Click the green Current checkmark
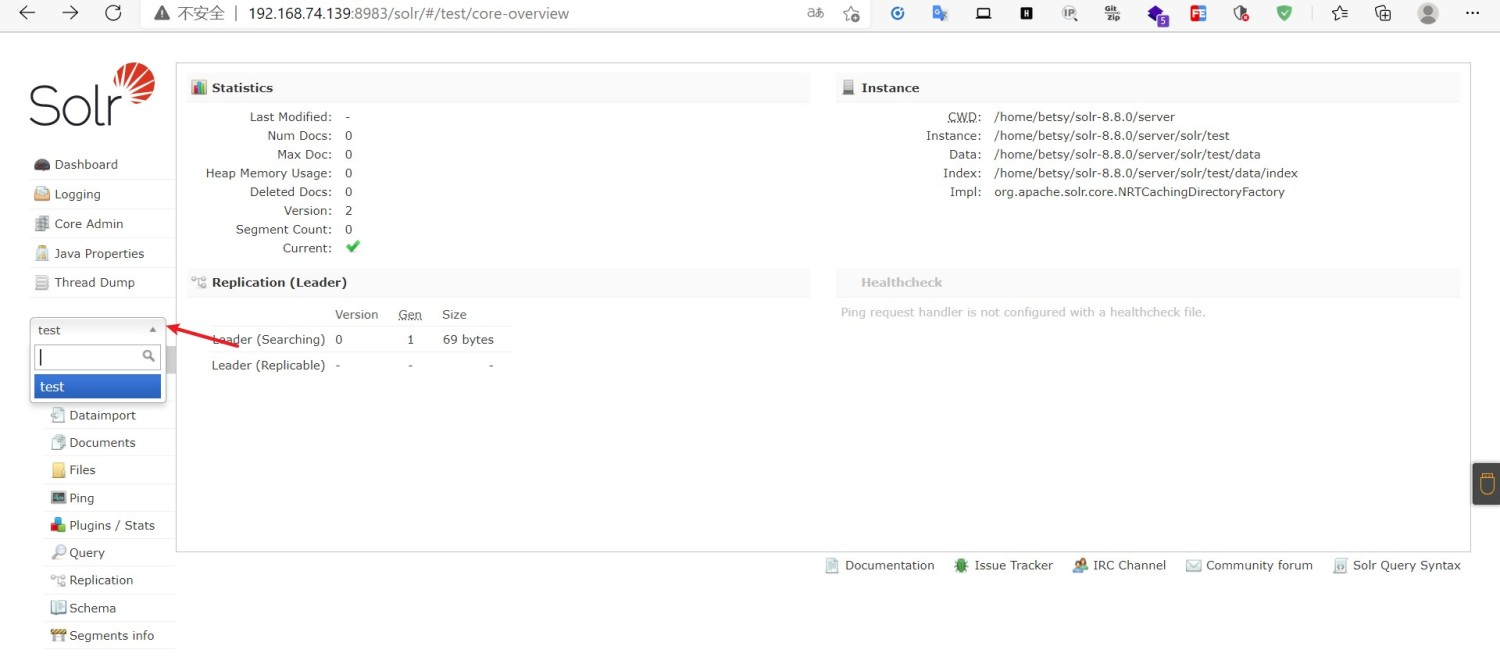 352,246
